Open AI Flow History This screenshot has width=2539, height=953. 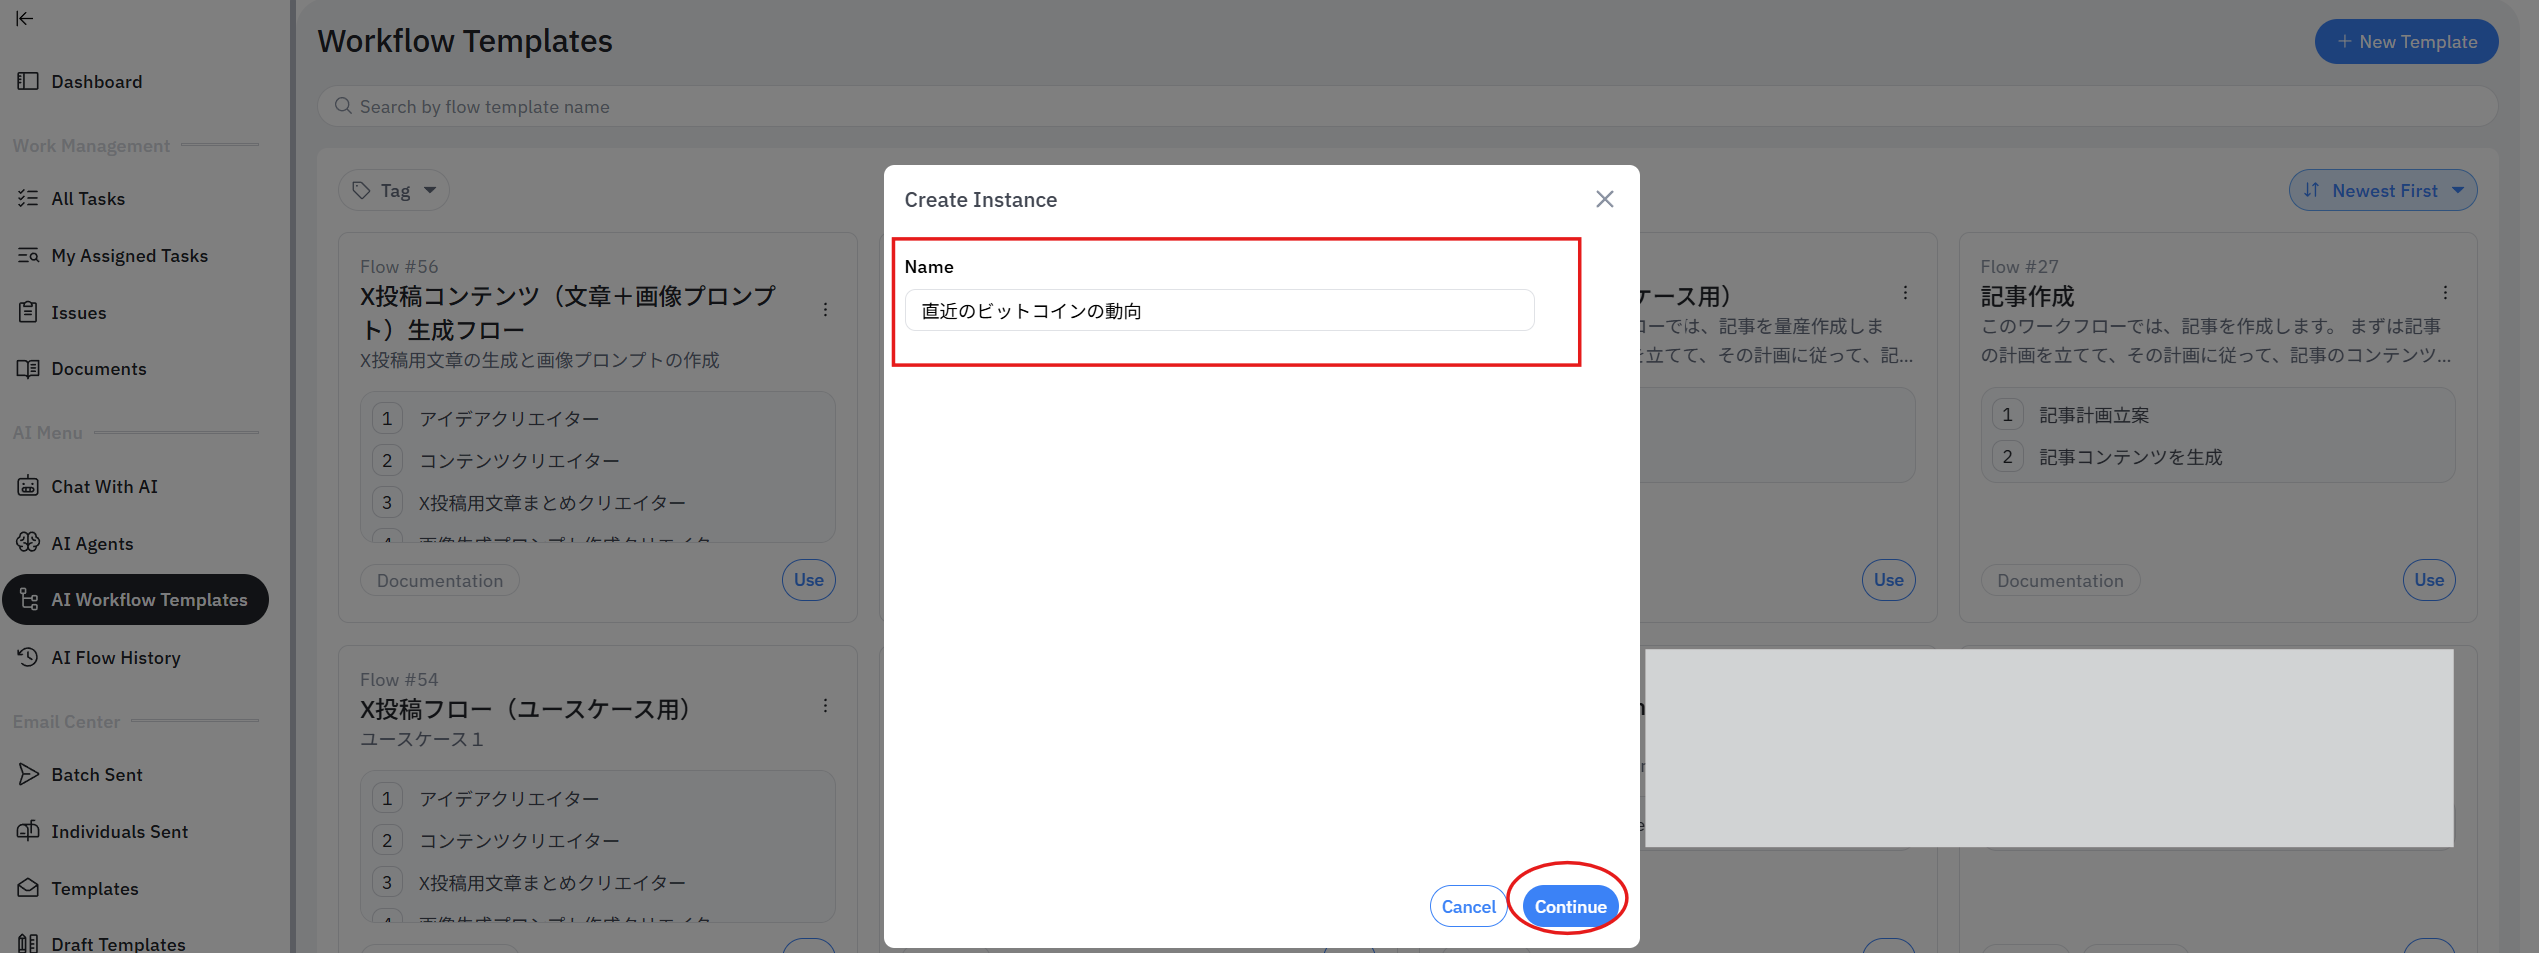click(x=116, y=658)
